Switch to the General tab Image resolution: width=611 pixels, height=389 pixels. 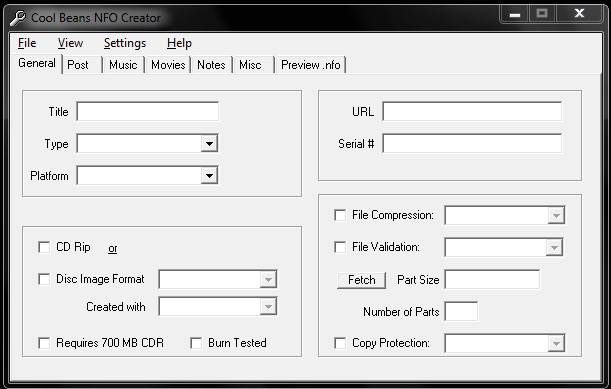click(37, 63)
